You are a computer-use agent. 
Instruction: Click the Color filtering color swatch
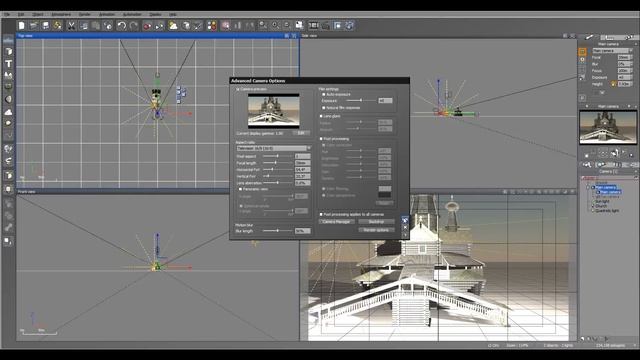(x=385, y=189)
